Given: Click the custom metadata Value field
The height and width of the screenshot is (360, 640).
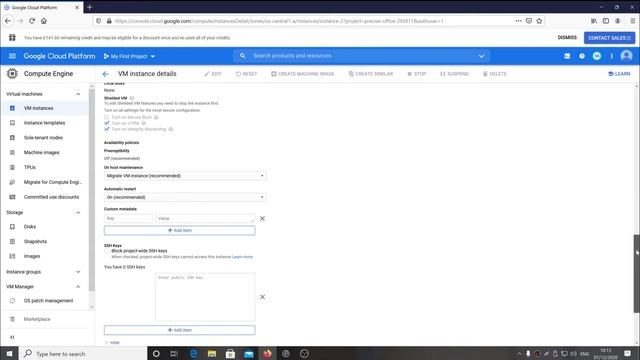Looking at the screenshot, I should 205,219.
